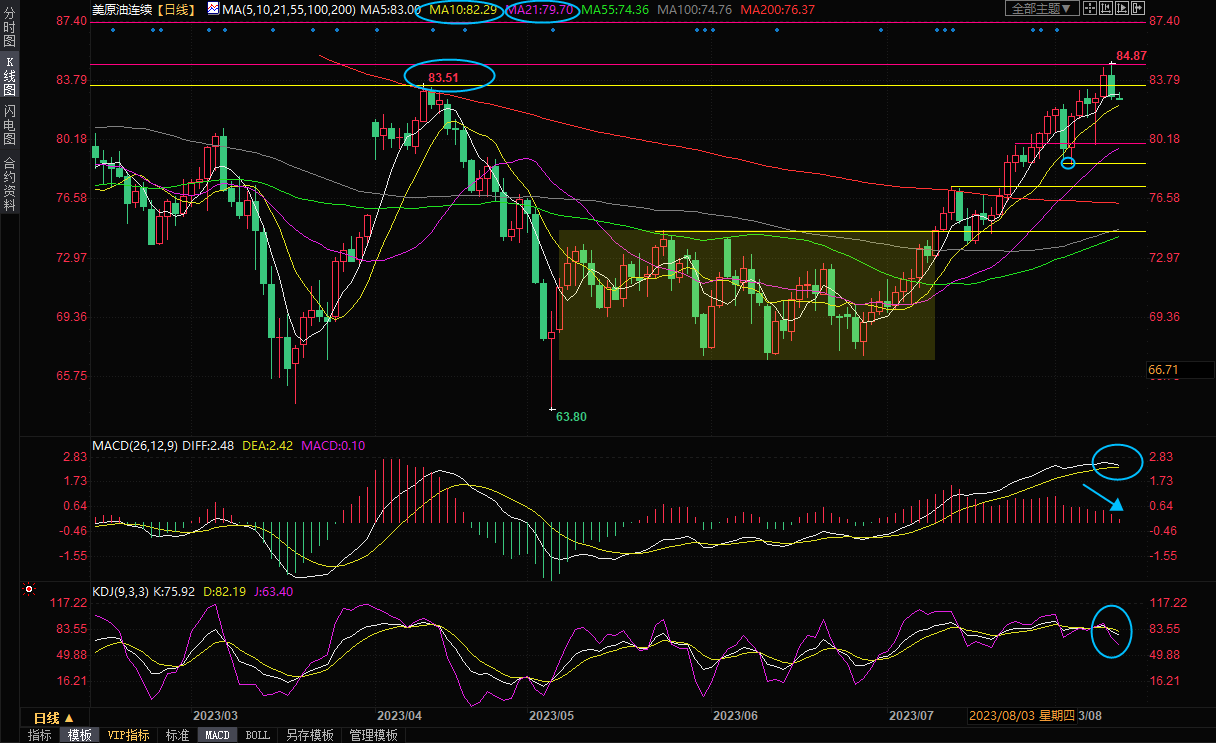1216x743 pixels.
Task: Click the 另存模板 button
Action: coord(309,735)
